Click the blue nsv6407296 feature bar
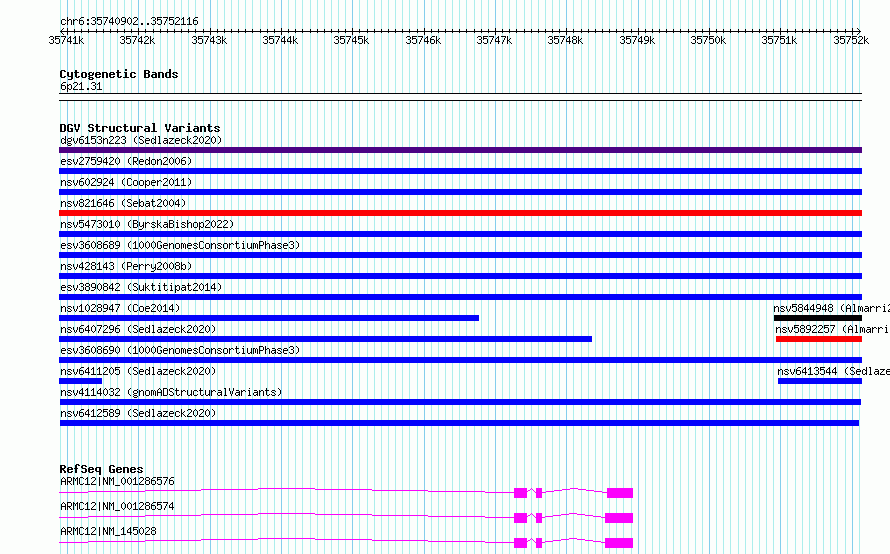The image size is (890, 554). point(325,339)
